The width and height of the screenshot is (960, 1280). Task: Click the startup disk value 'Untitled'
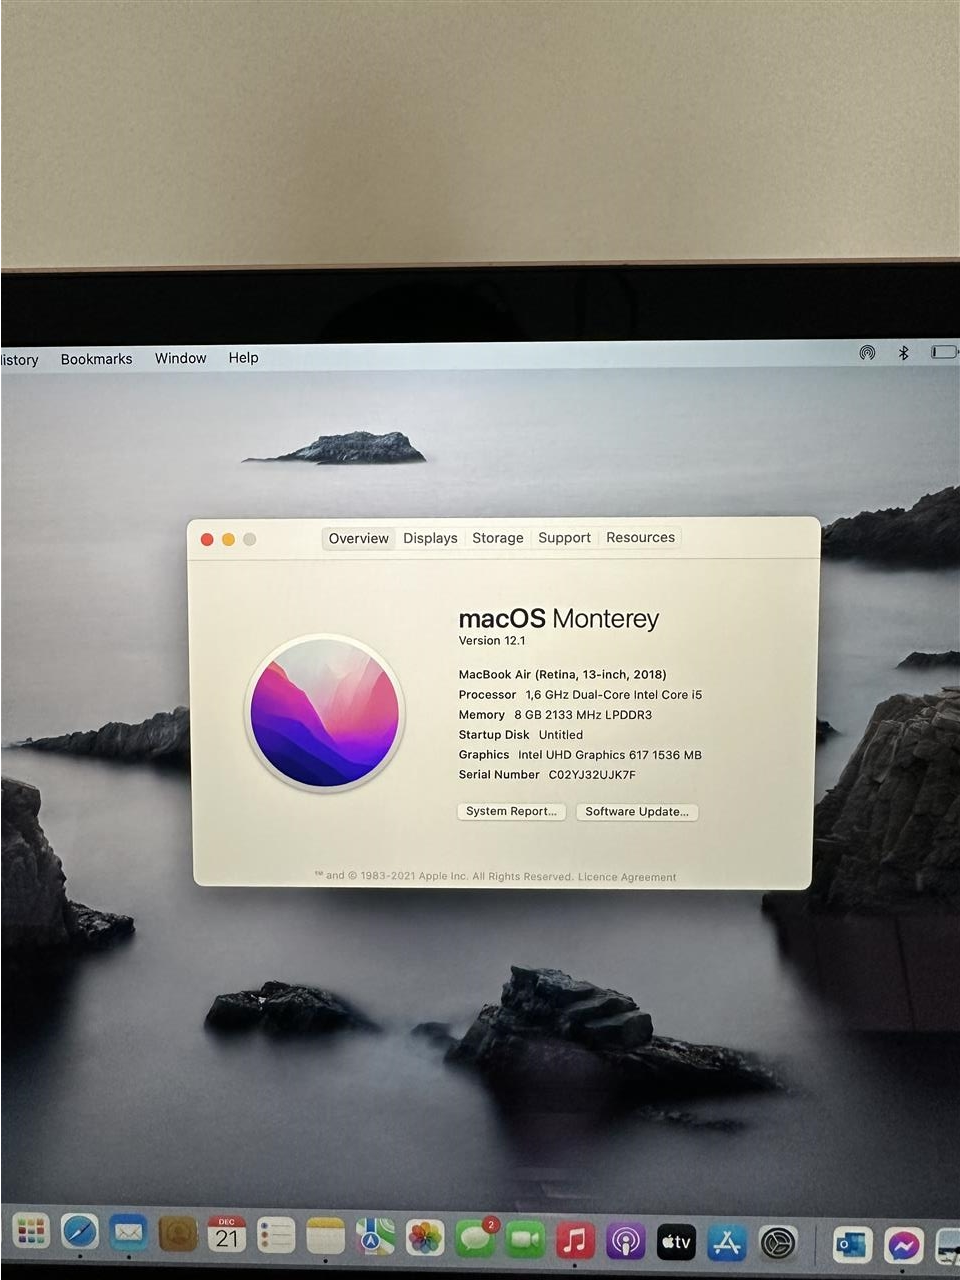[561, 735]
